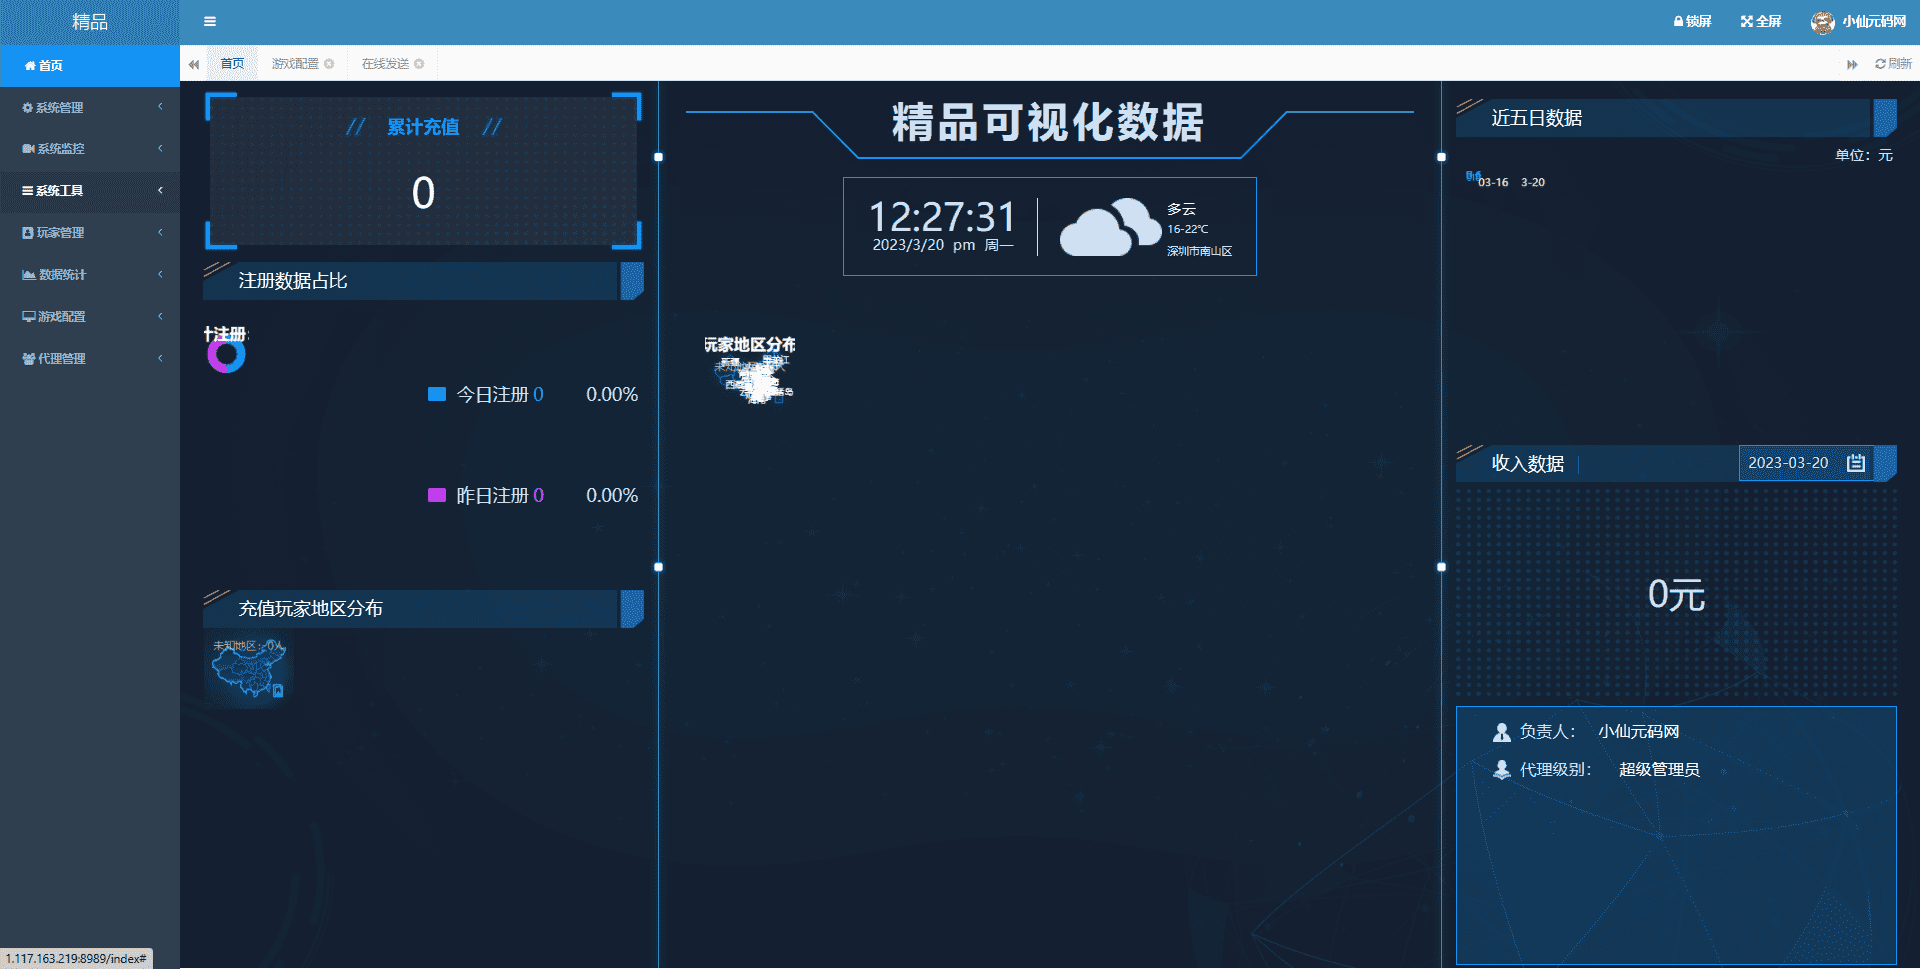Click the 代理级别 person icon
Viewport: 1920px width, 969px height.
click(1501, 770)
